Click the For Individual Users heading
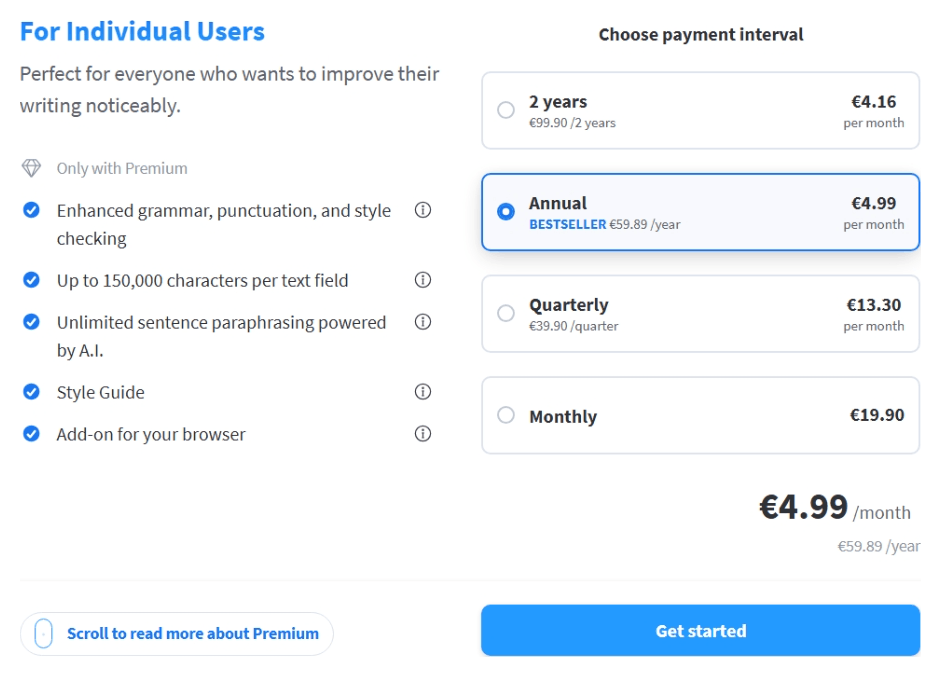941x677 pixels. (142, 31)
